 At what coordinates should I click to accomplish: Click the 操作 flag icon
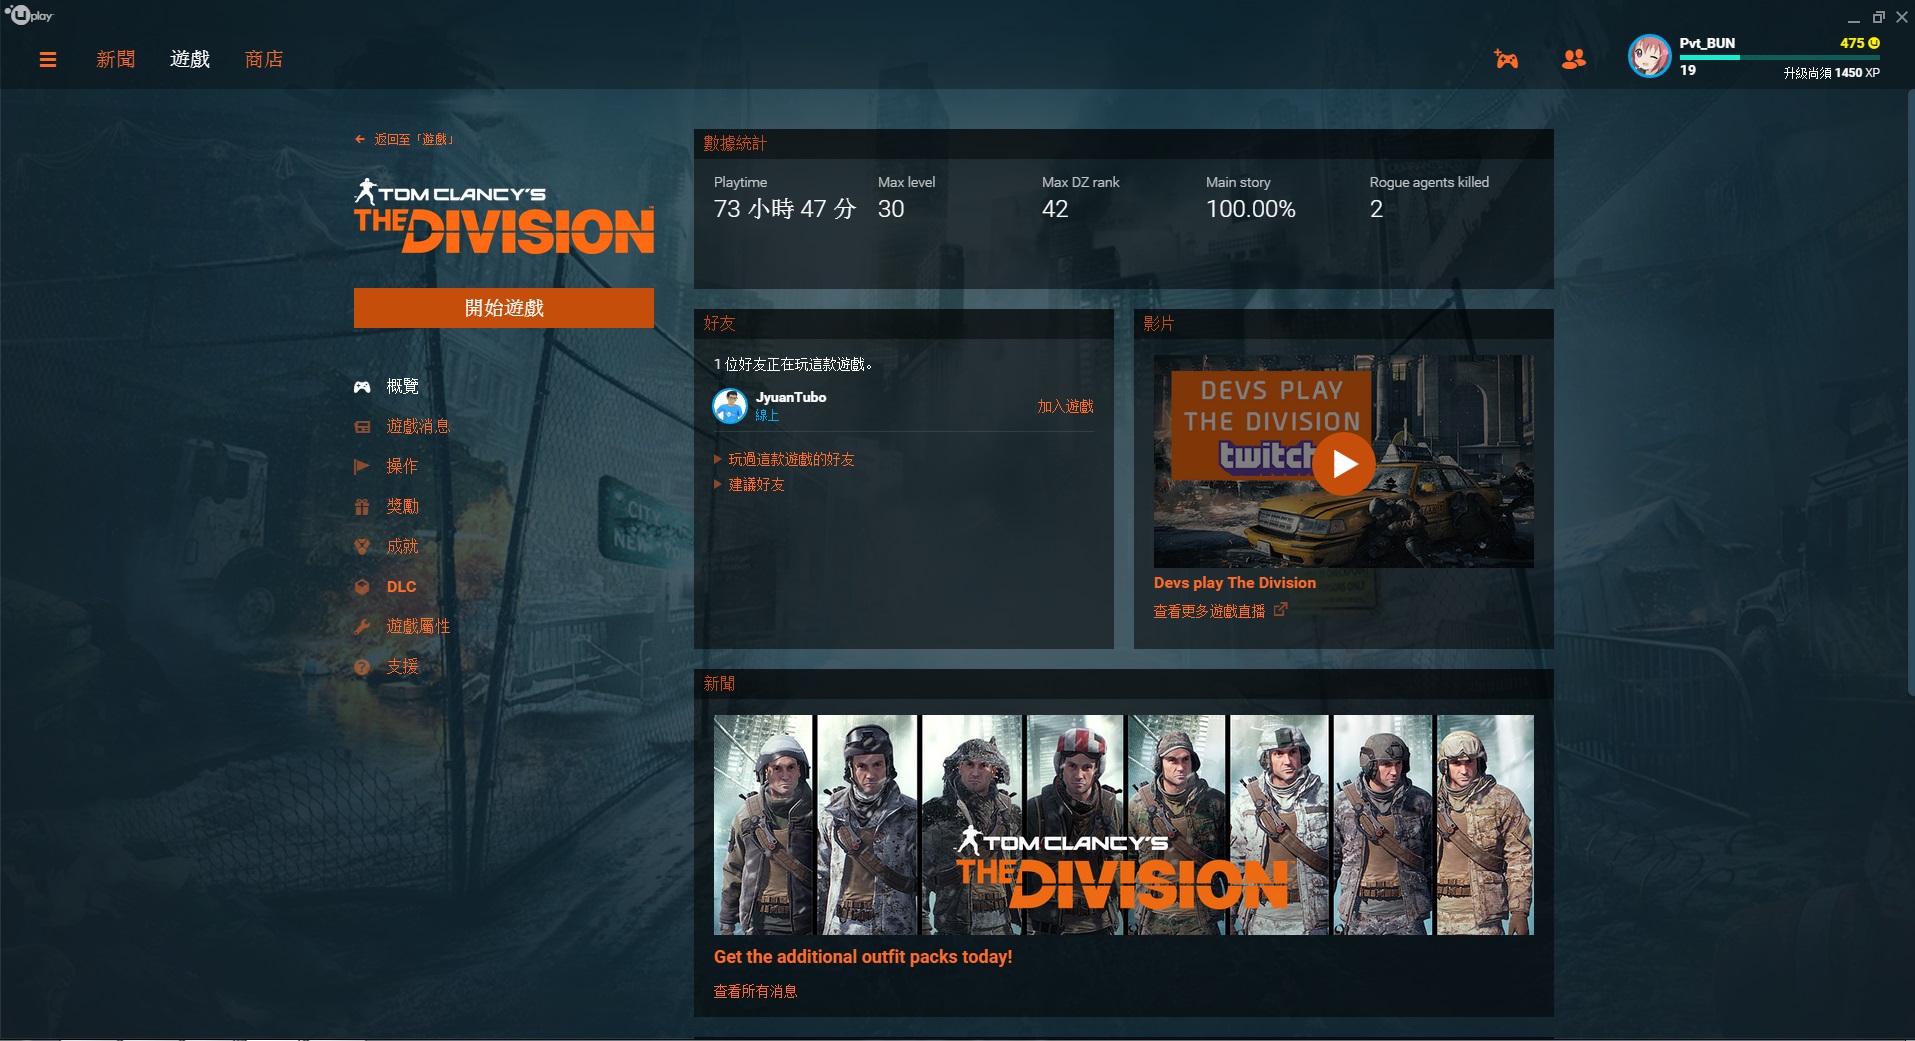[x=362, y=466]
